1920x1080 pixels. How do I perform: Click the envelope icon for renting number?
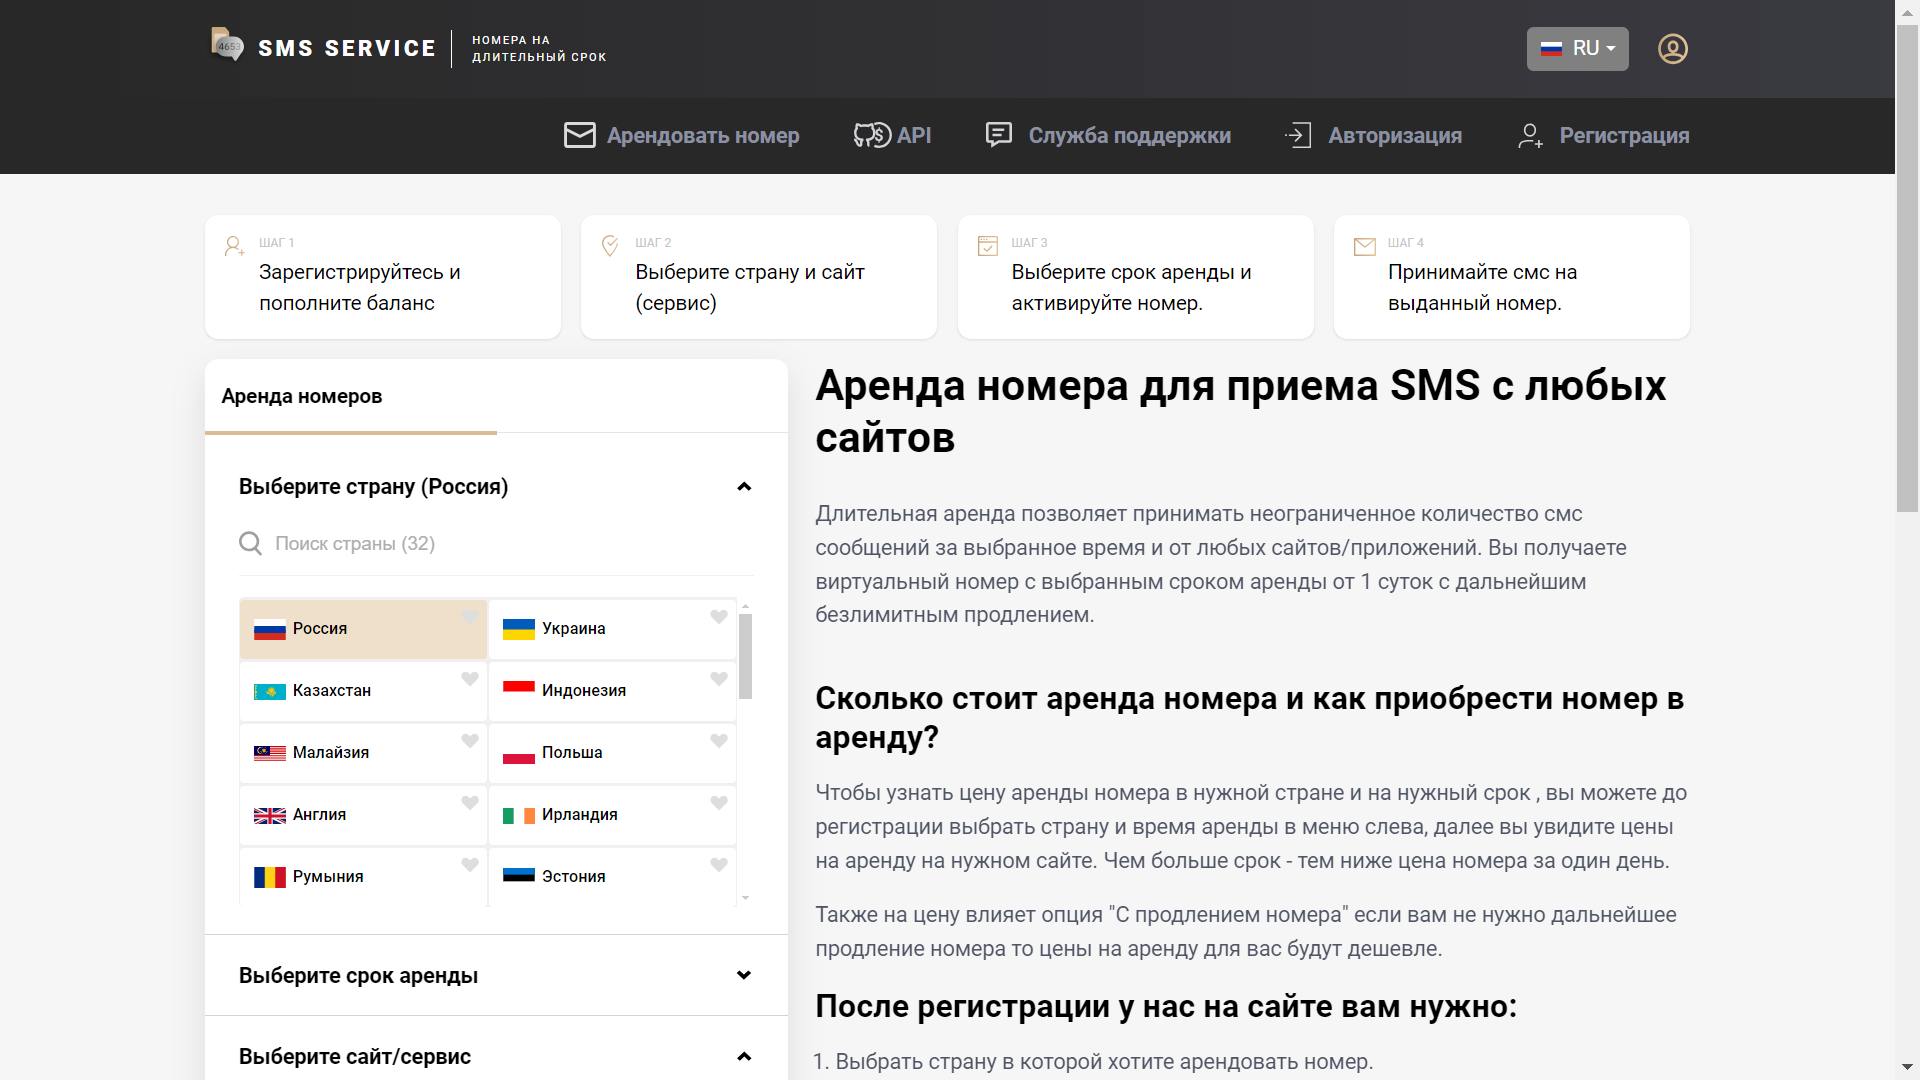click(579, 135)
